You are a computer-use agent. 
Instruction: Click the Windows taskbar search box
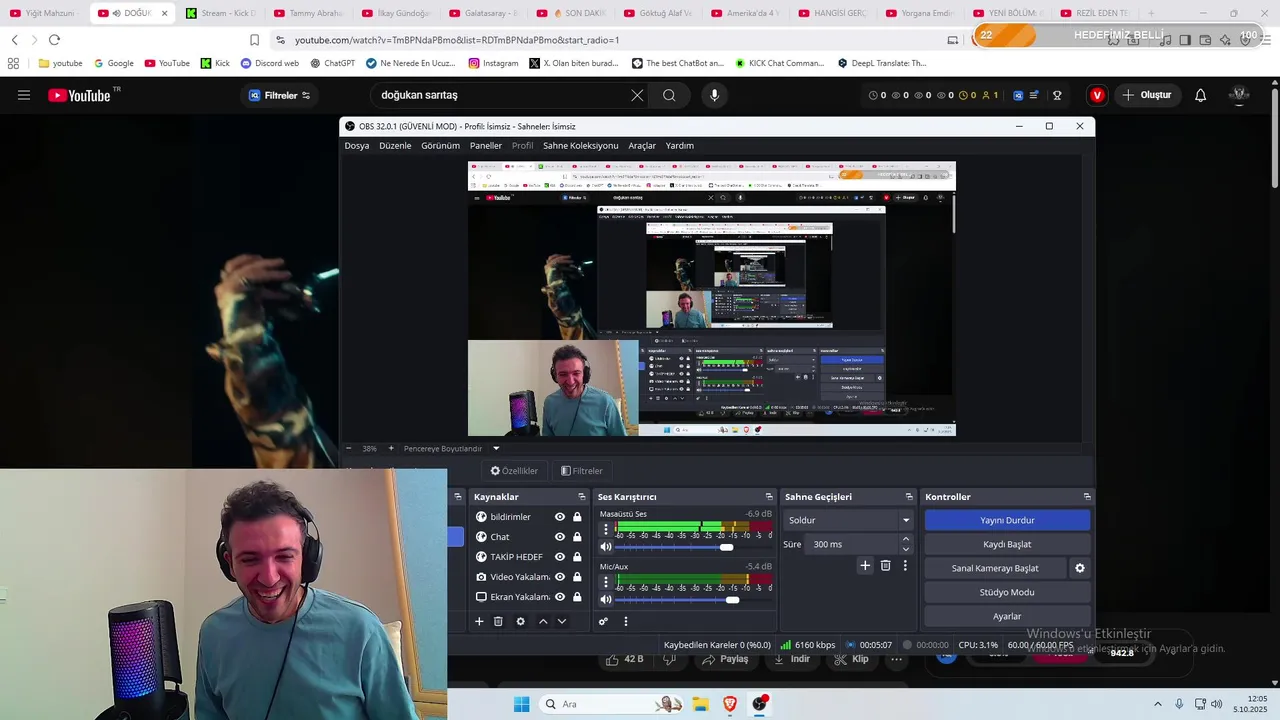[x=612, y=704]
